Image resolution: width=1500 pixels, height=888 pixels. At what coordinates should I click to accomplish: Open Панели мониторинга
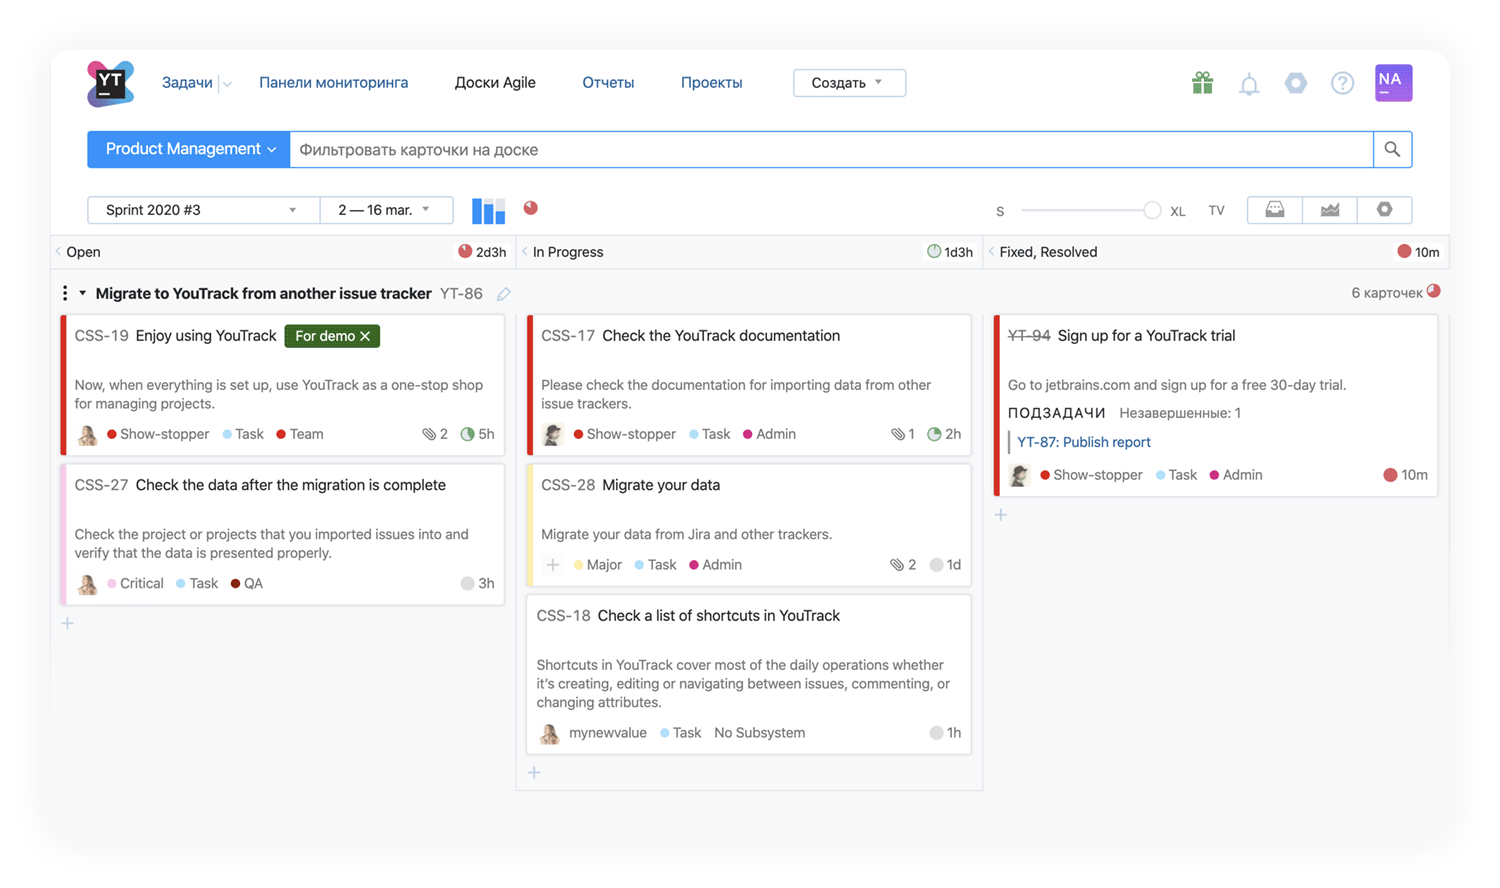click(x=333, y=83)
